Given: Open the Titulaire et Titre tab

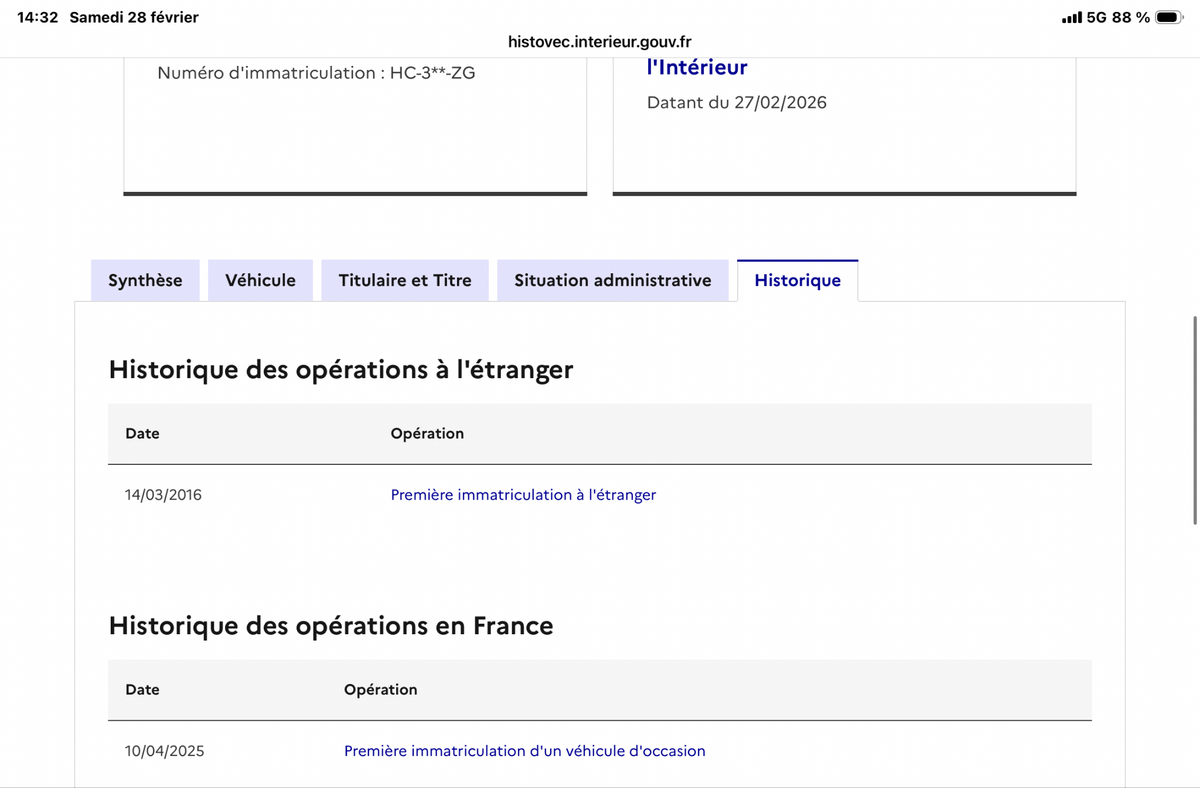Looking at the screenshot, I should tap(405, 280).
